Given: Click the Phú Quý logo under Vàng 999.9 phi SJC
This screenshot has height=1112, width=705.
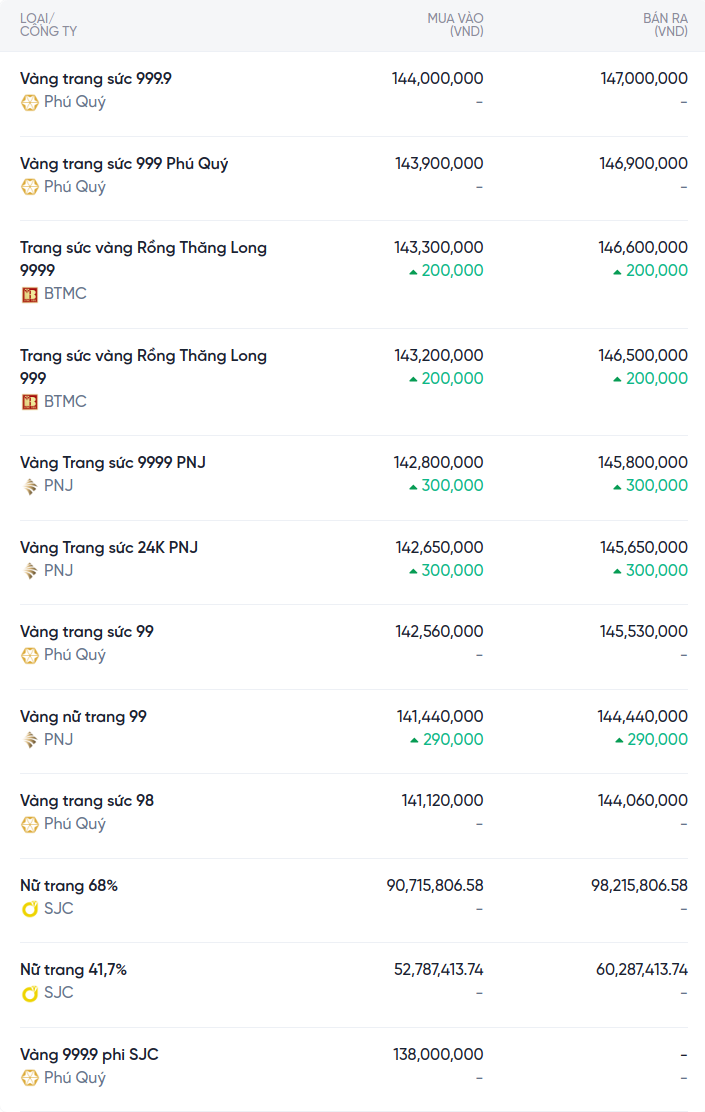Looking at the screenshot, I should [30, 1078].
